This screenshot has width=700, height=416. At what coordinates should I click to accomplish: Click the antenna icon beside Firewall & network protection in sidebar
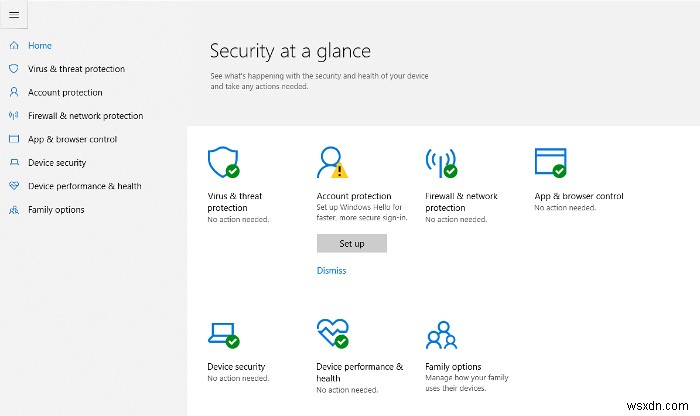pyautogui.click(x=14, y=116)
